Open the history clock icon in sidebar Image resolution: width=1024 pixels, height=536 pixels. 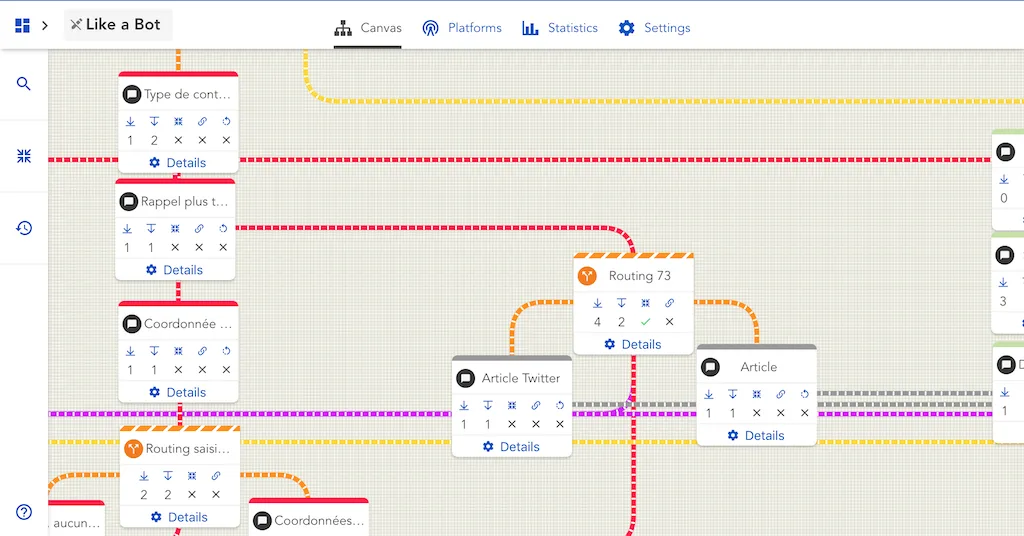24,228
